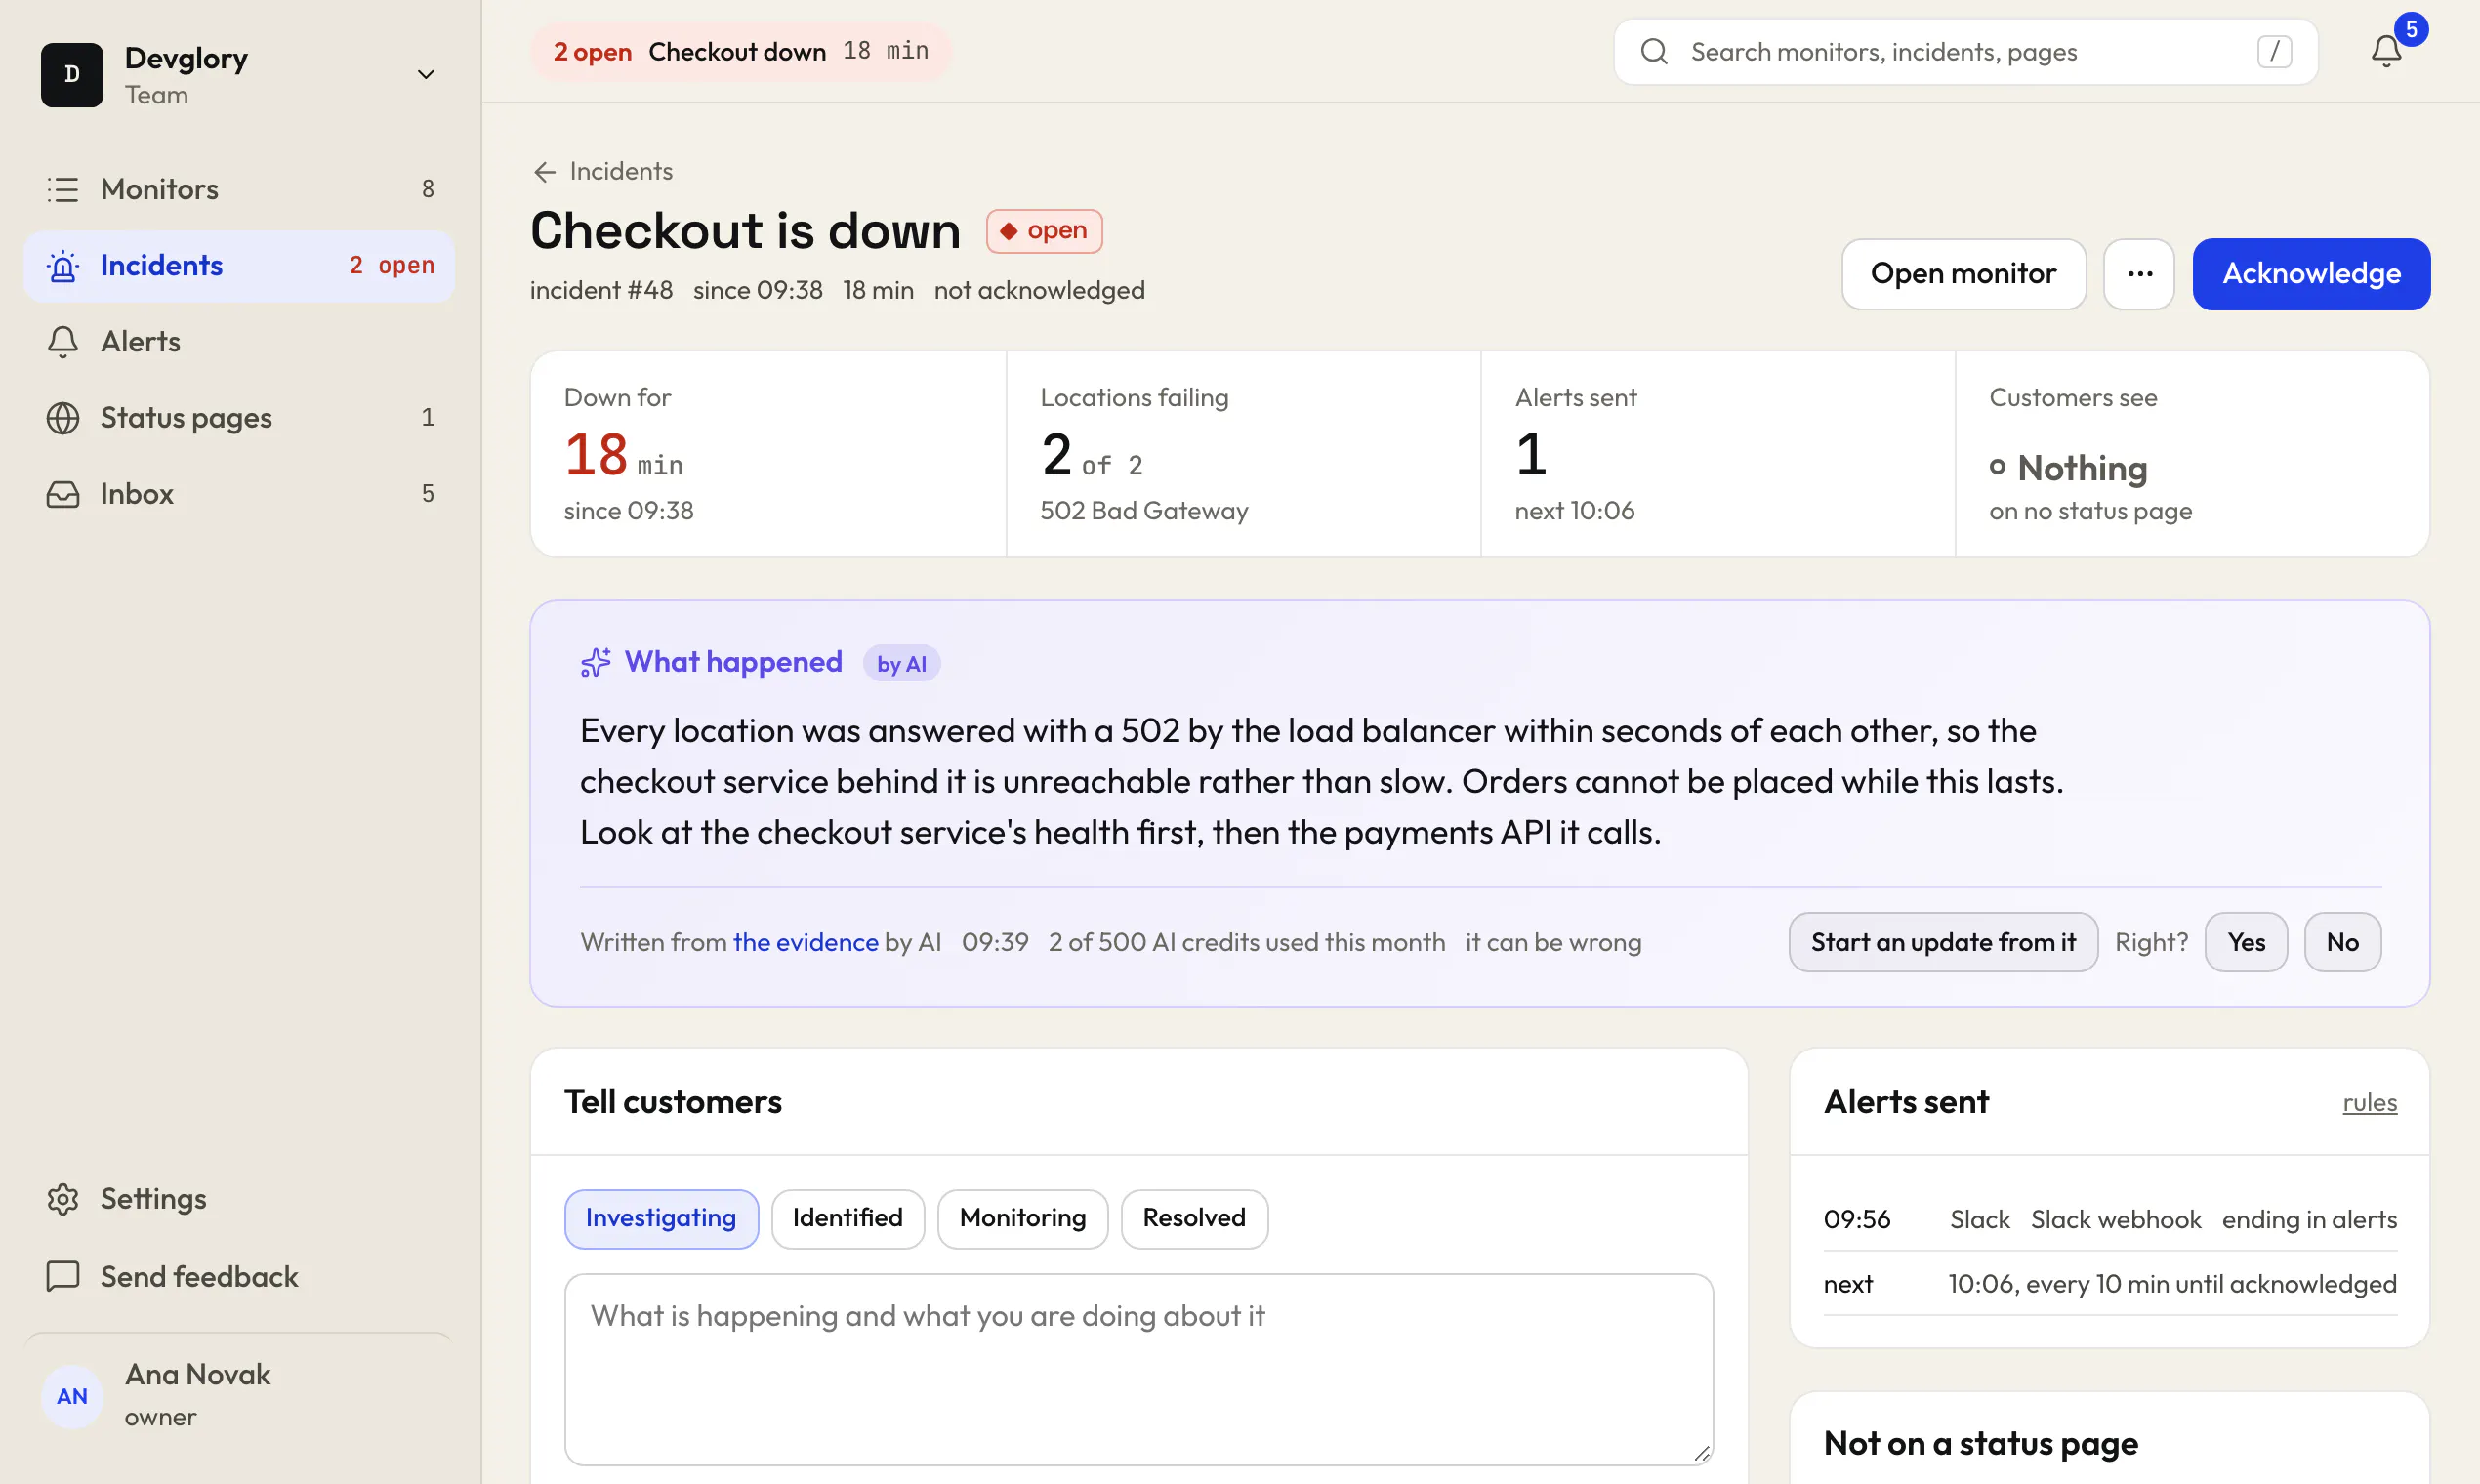
Task: Expand the Devglory team switcher chevron
Action: (426, 75)
